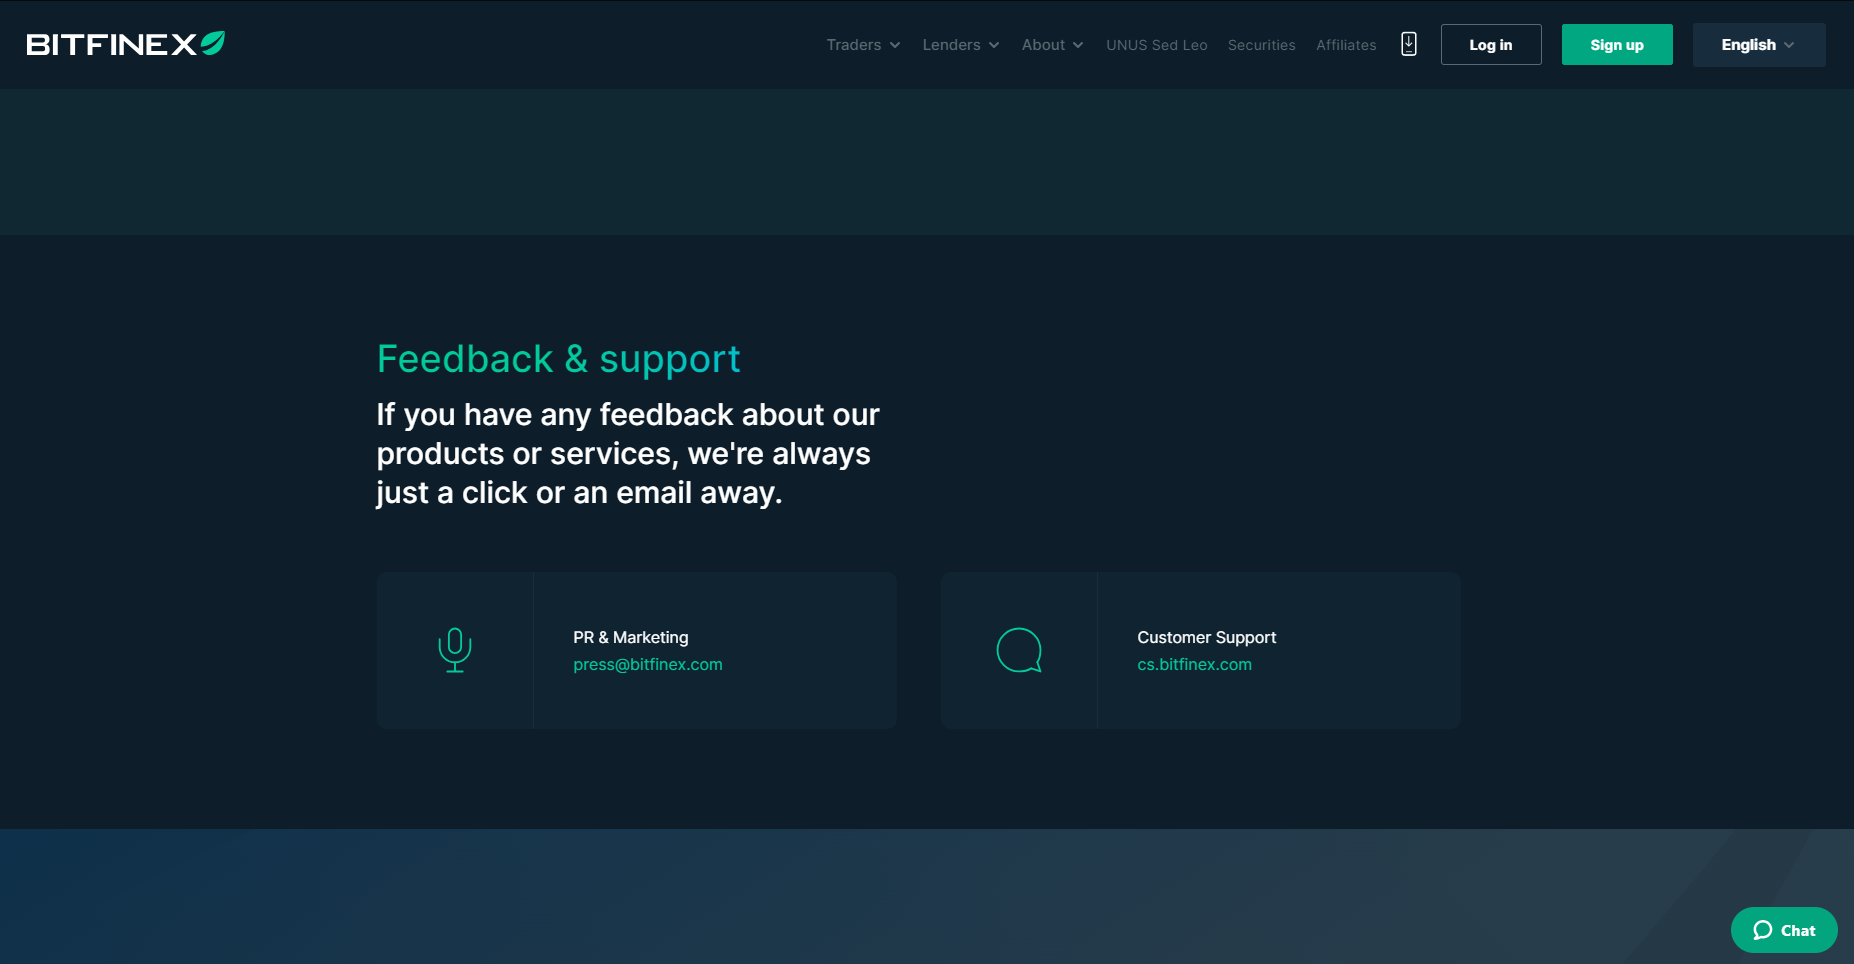1854x964 pixels.
Task: Expand the Lenders dropdown menu
Action: (961, 45)
